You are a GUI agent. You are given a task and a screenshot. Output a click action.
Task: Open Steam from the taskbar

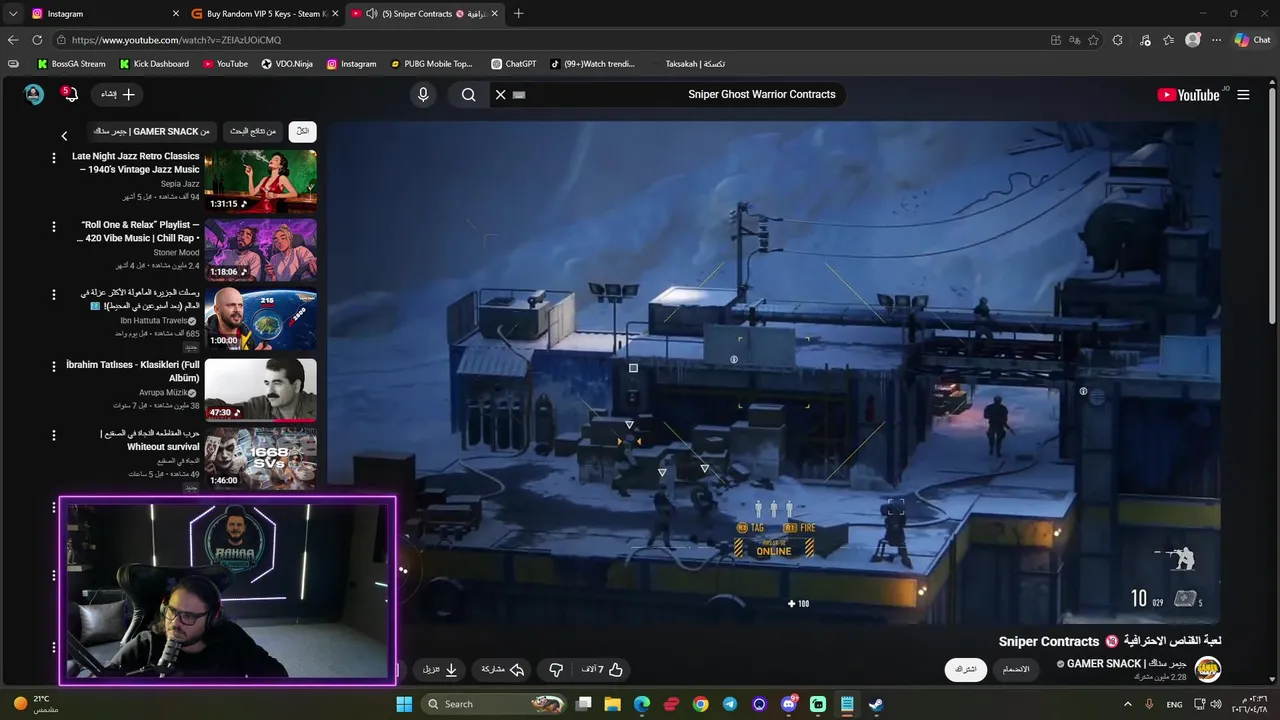point(876,704)
